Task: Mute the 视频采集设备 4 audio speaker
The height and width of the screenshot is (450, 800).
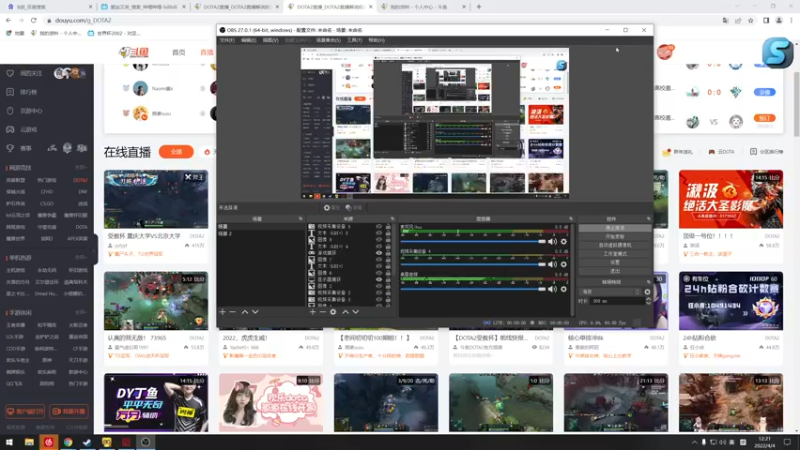Action: [x=552, y=264]
